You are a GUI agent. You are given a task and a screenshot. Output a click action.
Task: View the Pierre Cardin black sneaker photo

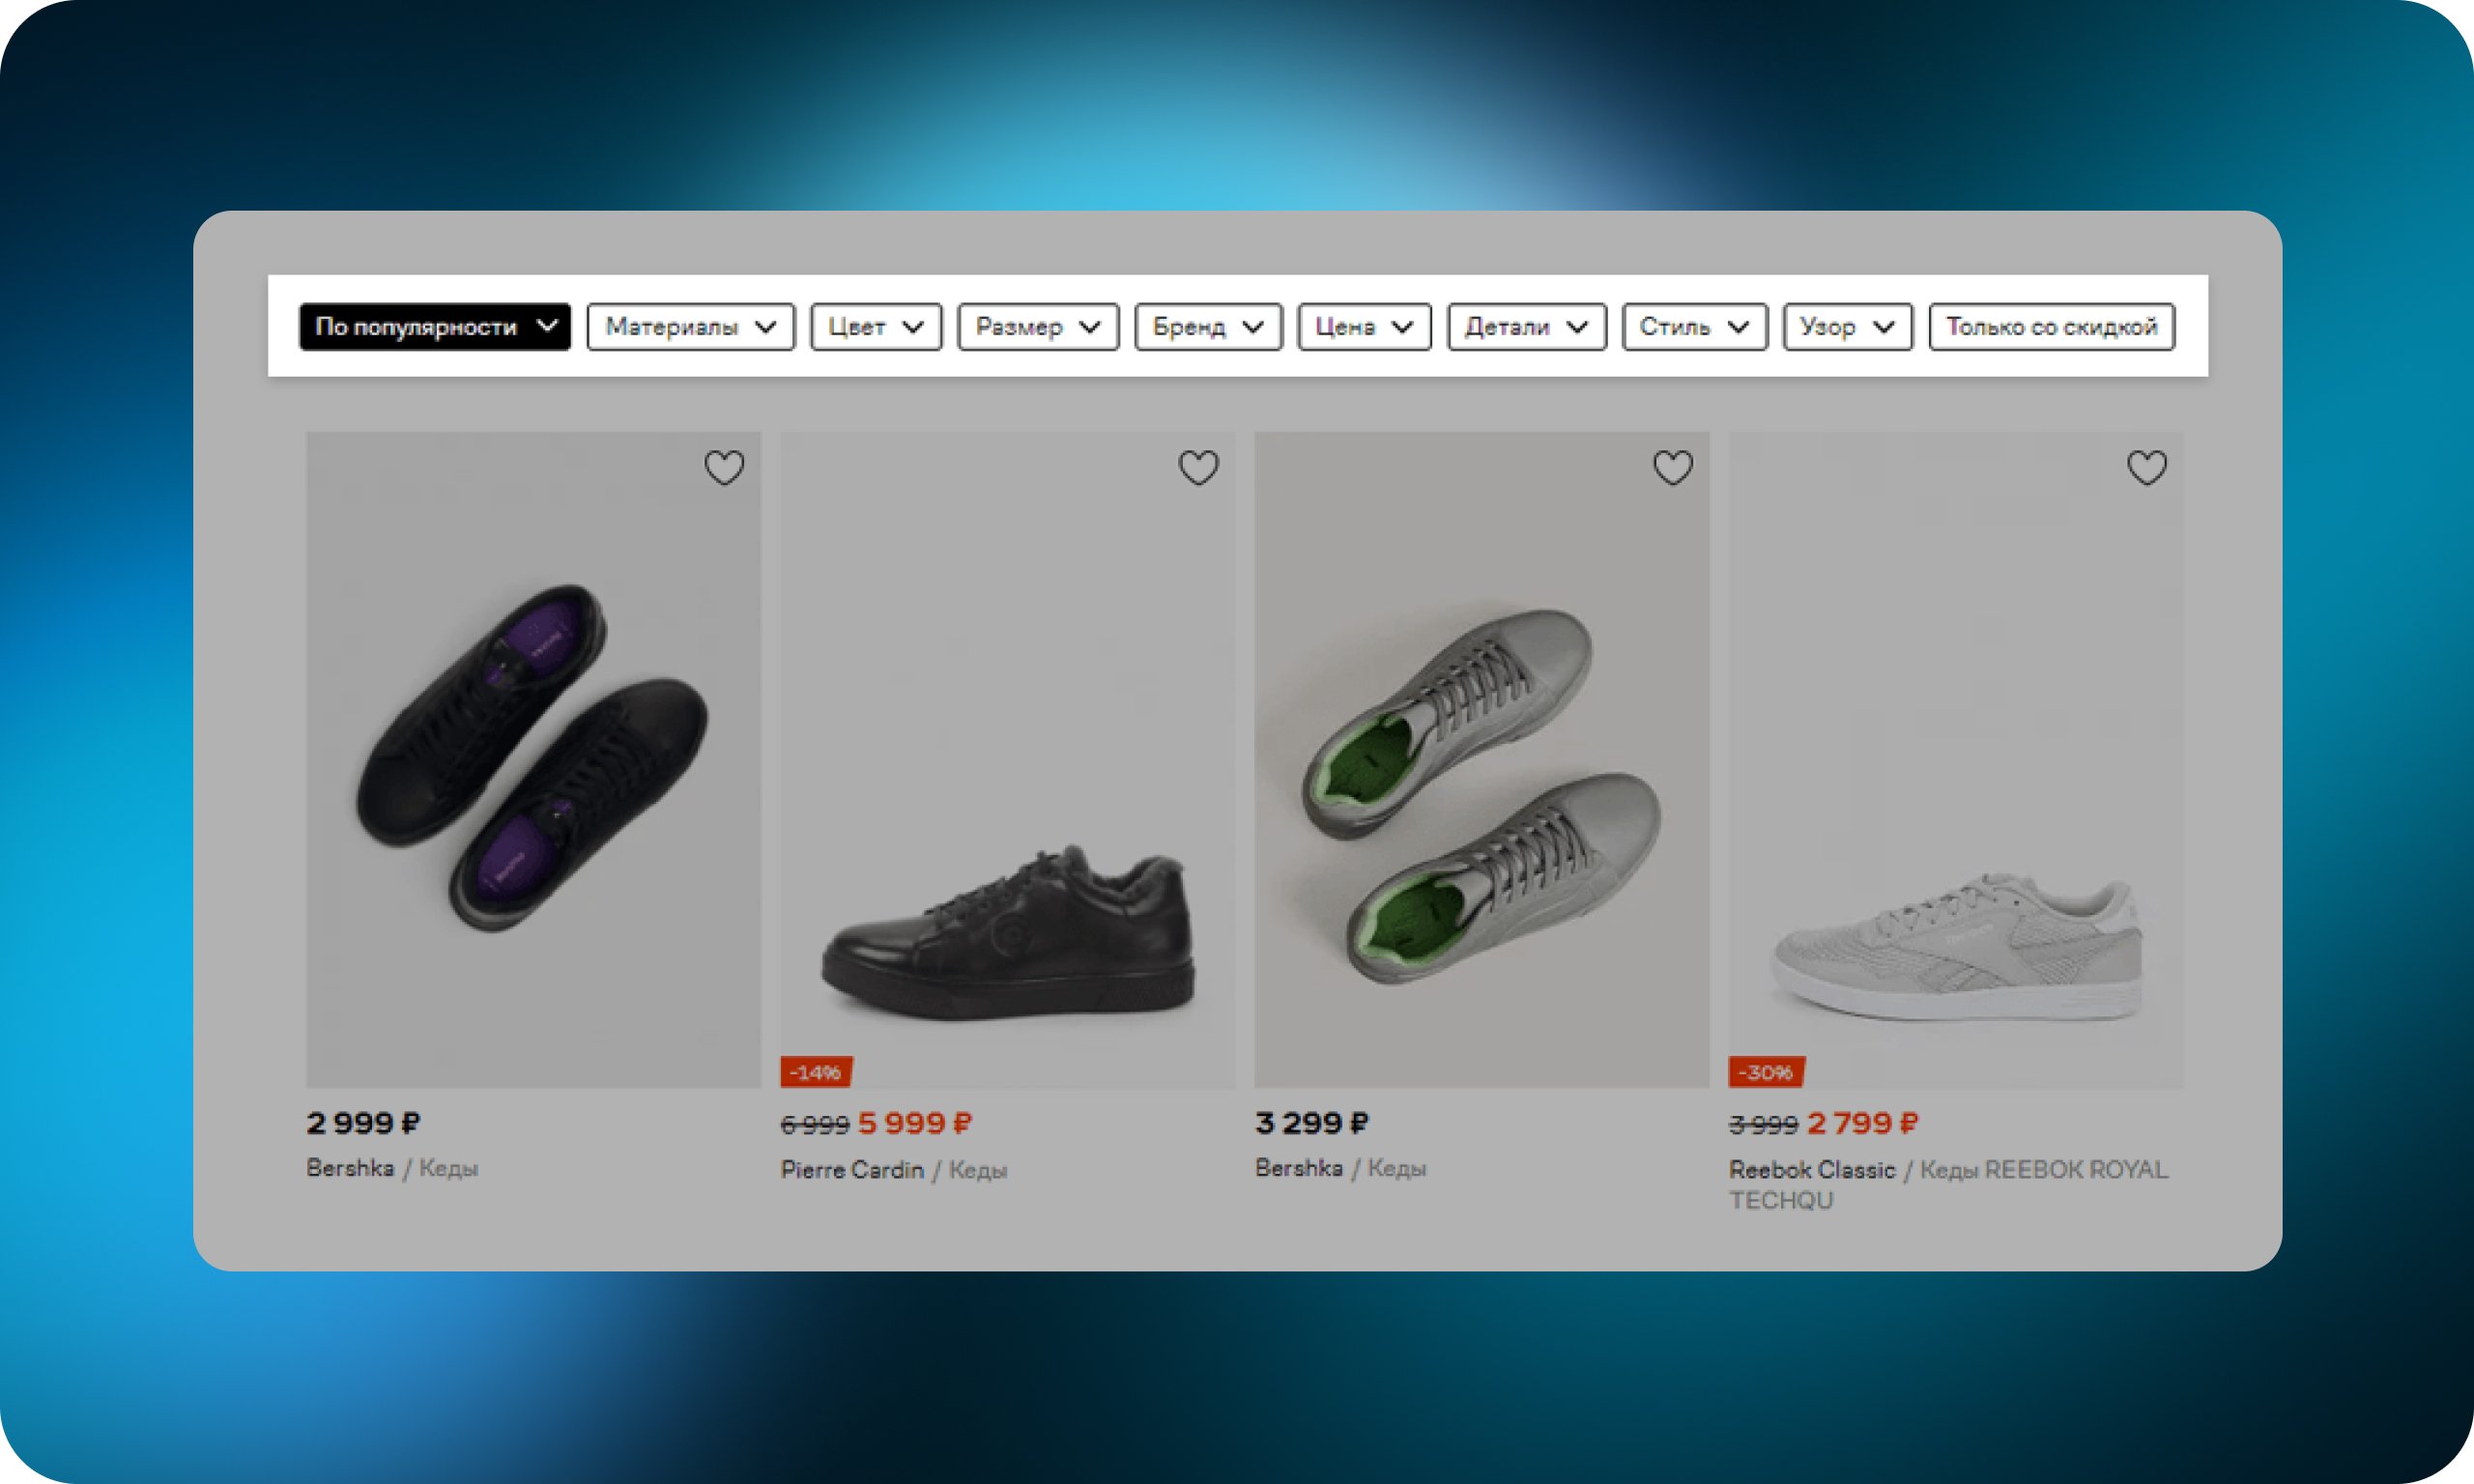(x=1008, y=760)
